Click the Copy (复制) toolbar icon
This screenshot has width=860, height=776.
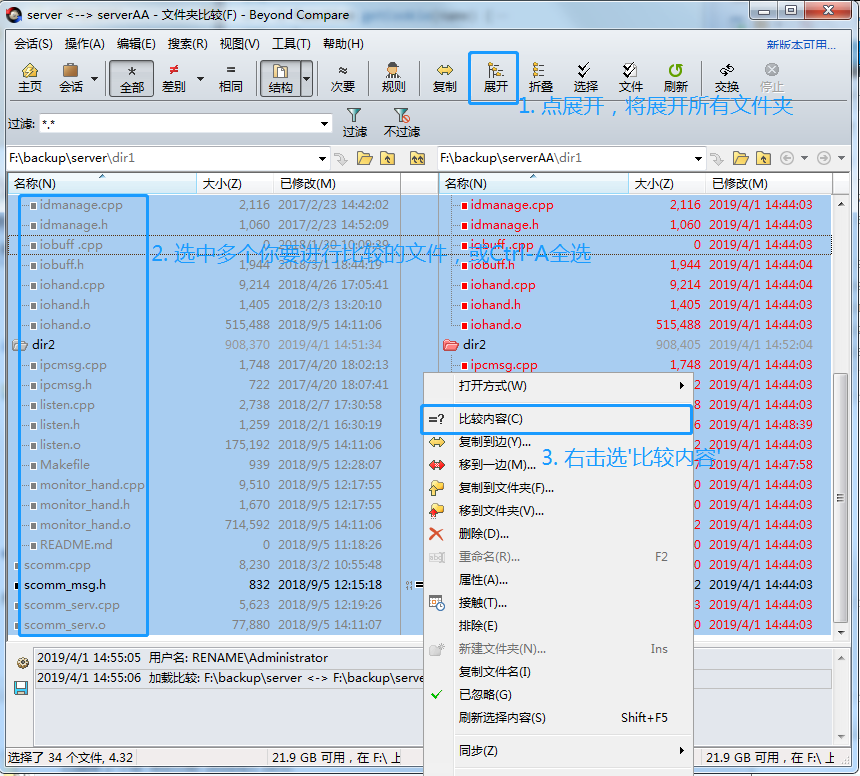click(444, 78)
